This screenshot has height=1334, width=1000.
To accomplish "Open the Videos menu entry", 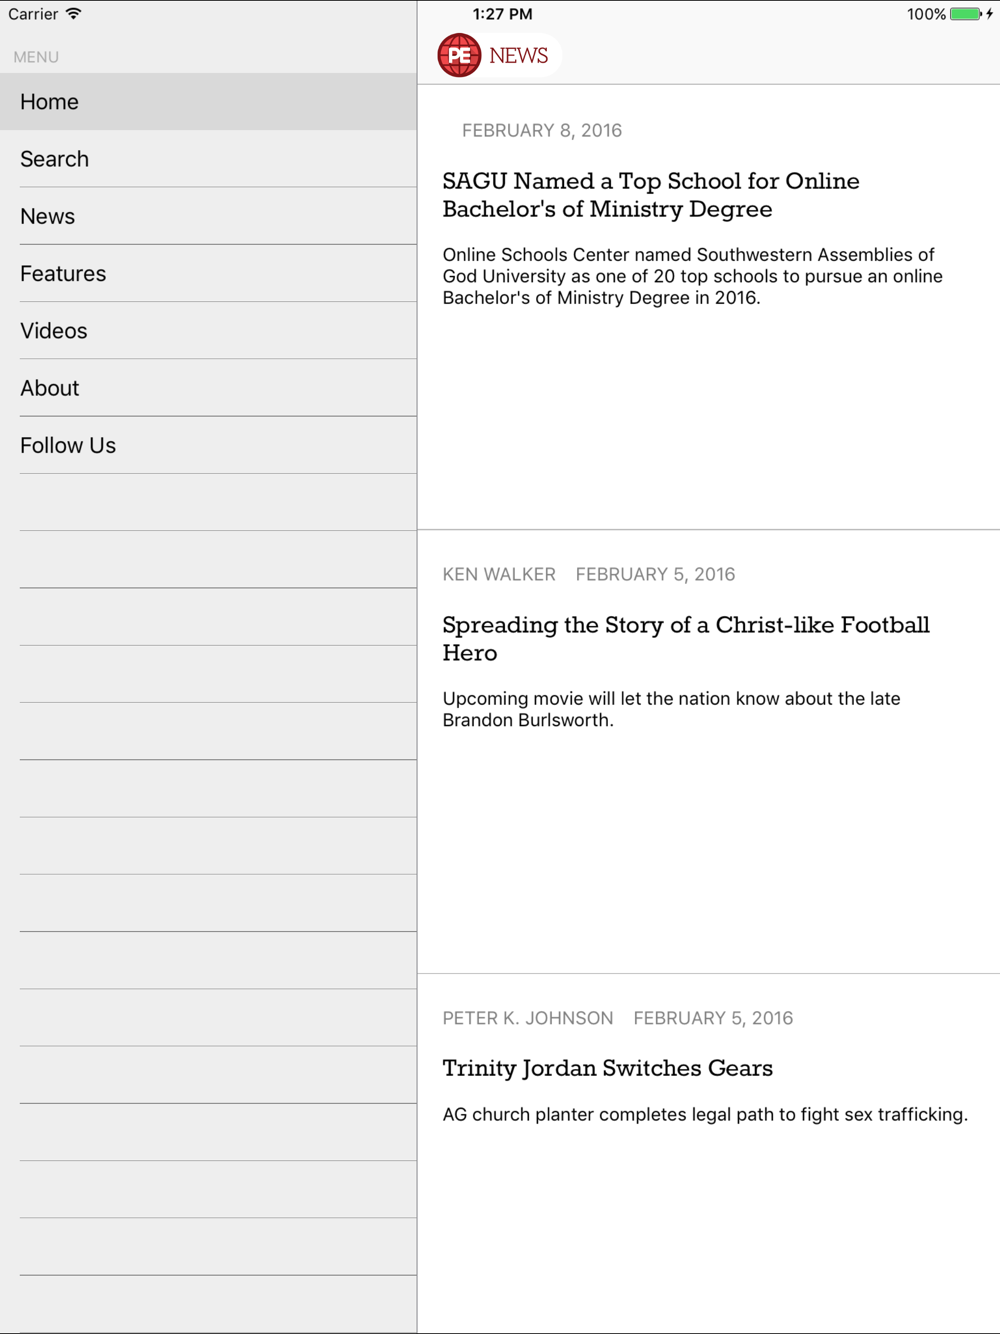I will click(x=54, y=331).
